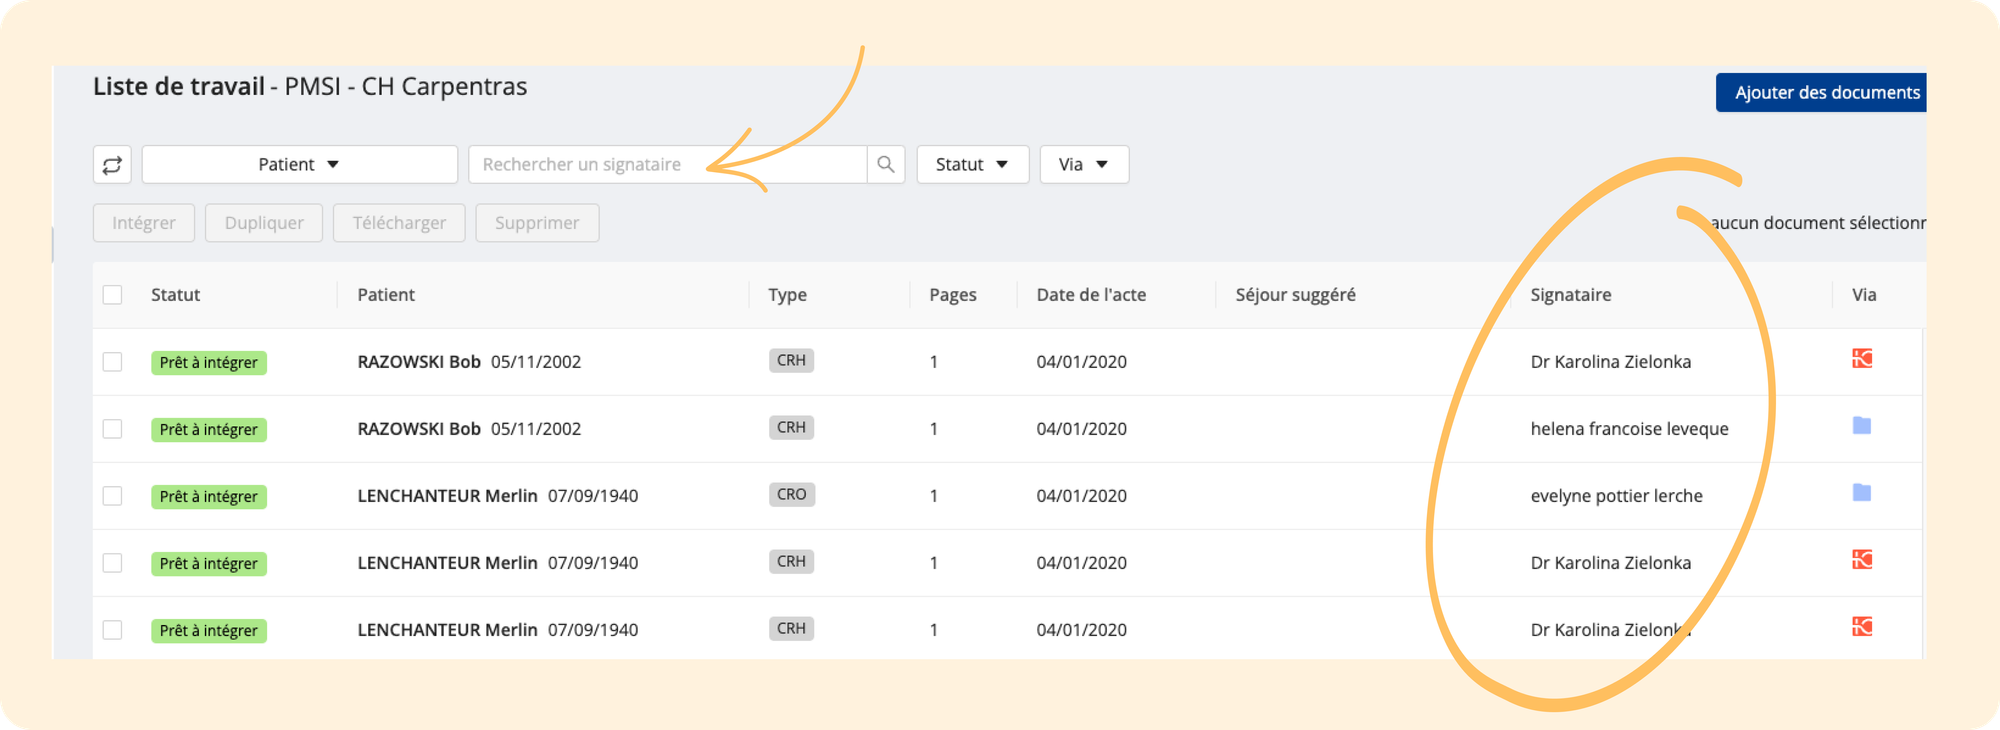This screenshot has height=730, width=2000.
Task: Click the Dupliquer button
Action: point(264,223)
